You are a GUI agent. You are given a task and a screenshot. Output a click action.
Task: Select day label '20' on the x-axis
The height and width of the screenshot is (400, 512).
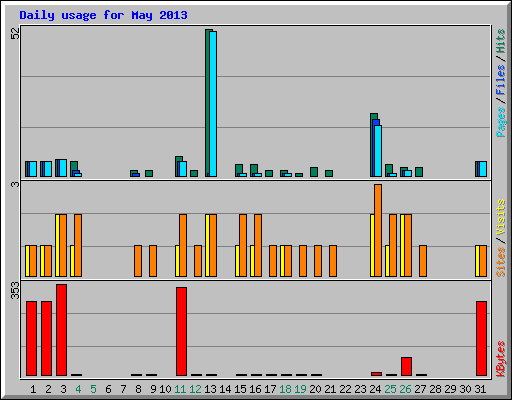click(x=315, y=389)
